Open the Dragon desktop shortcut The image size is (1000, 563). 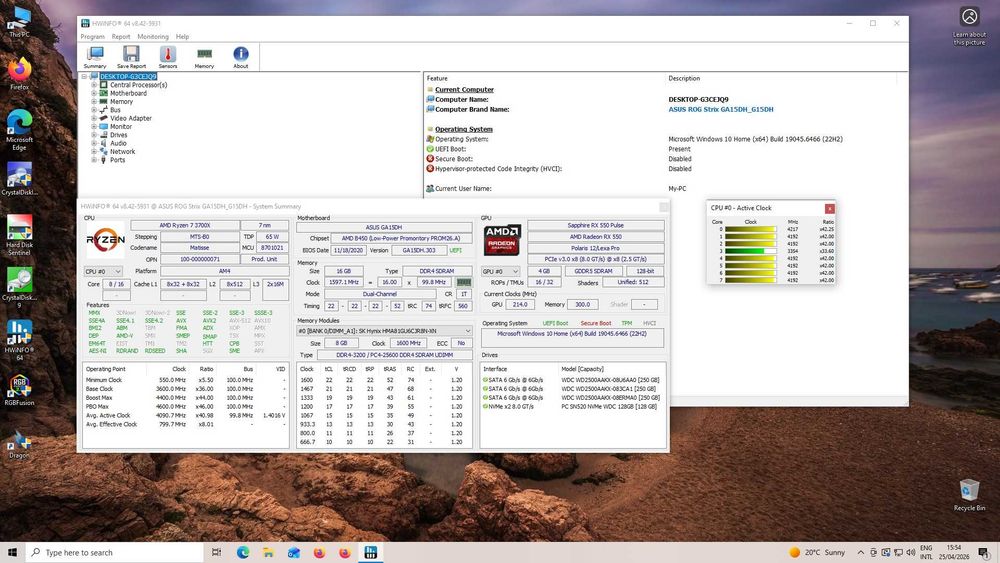tap(19, 442)
